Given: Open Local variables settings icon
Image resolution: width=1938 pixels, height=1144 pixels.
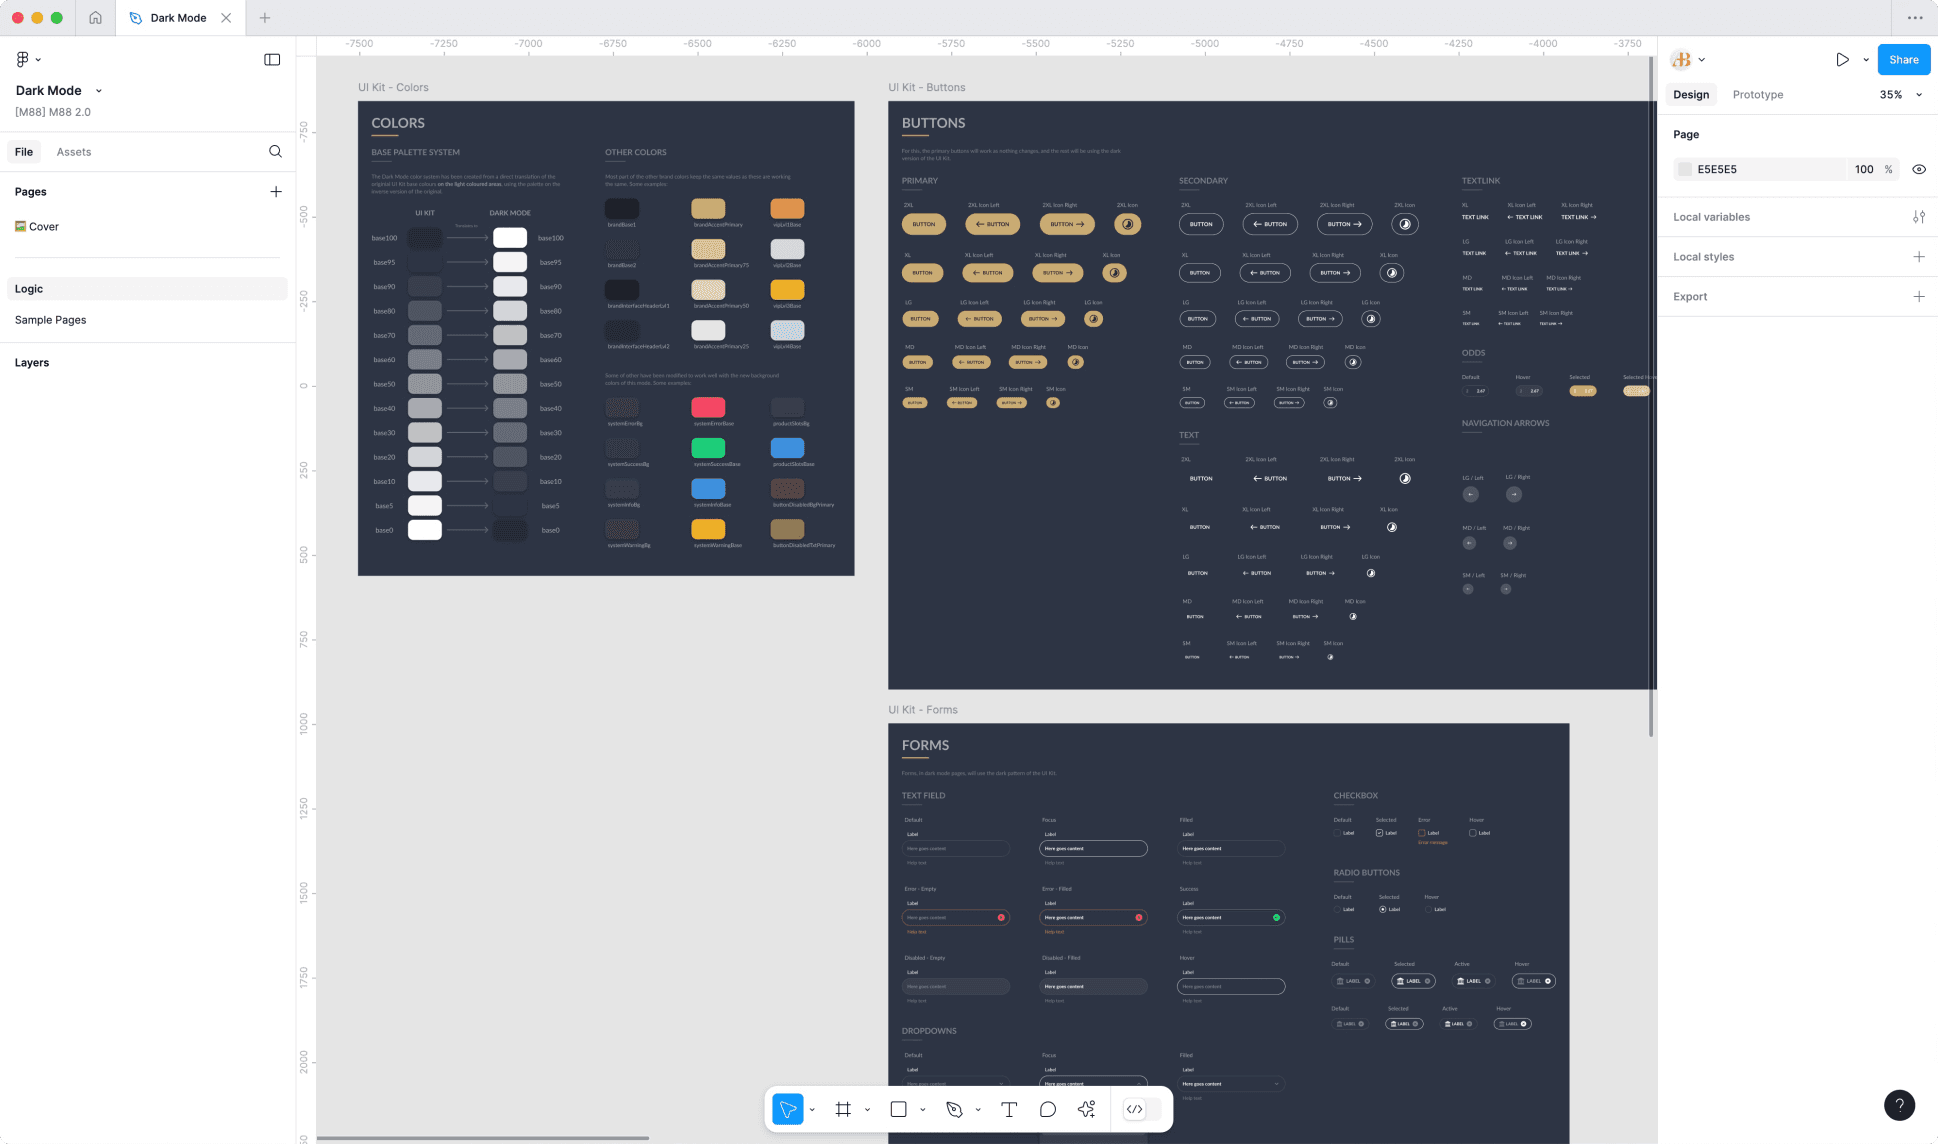Looking at the screenshot, I should click(1920, 216).
